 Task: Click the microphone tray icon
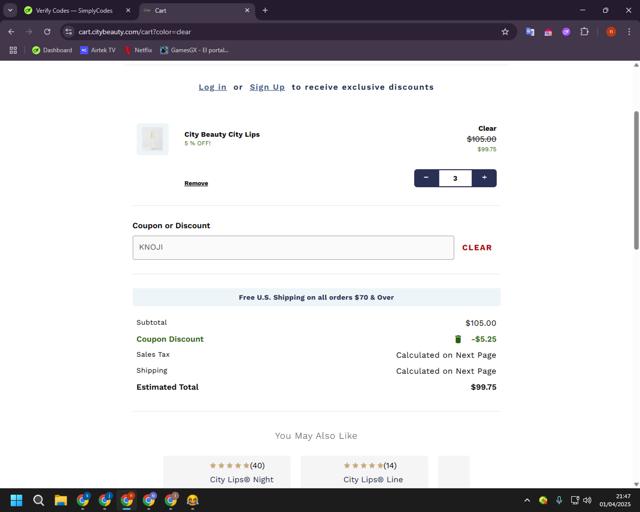(559, 500)
